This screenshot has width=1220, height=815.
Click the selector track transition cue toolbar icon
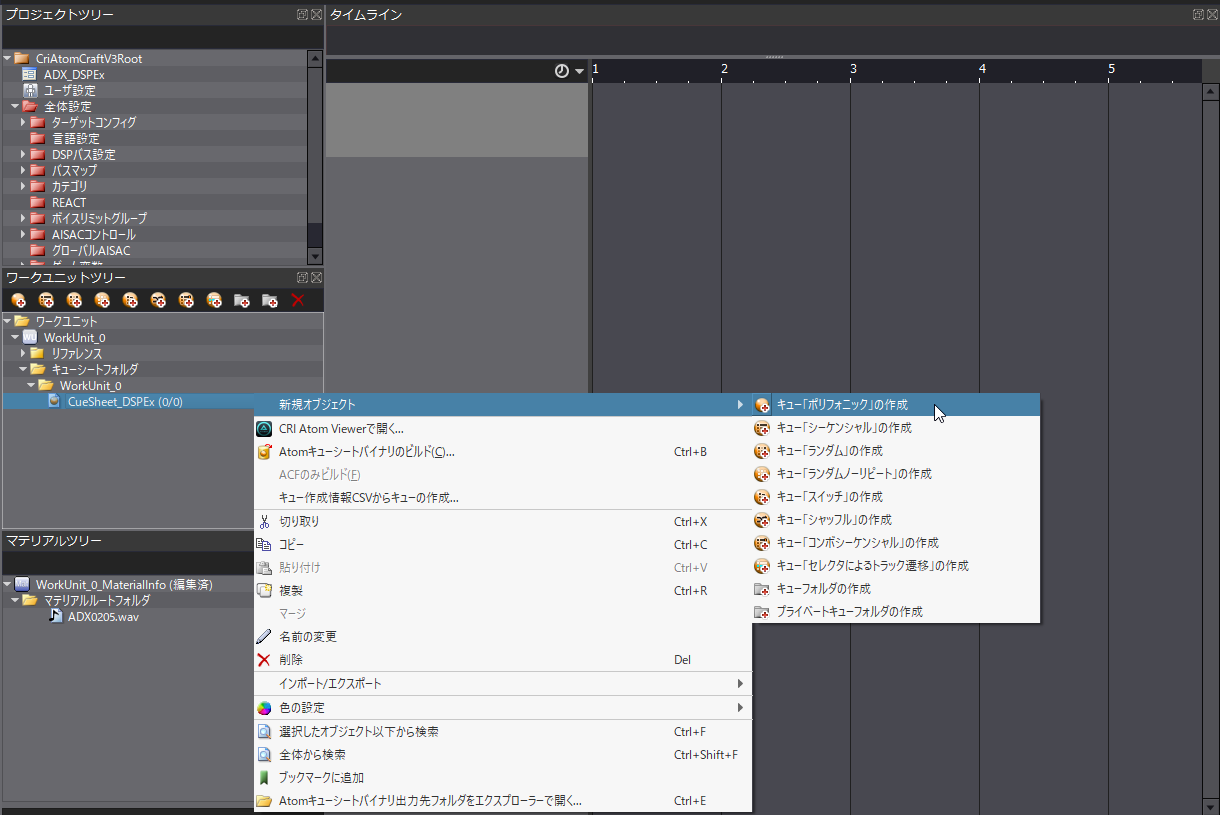click(214, 300)
